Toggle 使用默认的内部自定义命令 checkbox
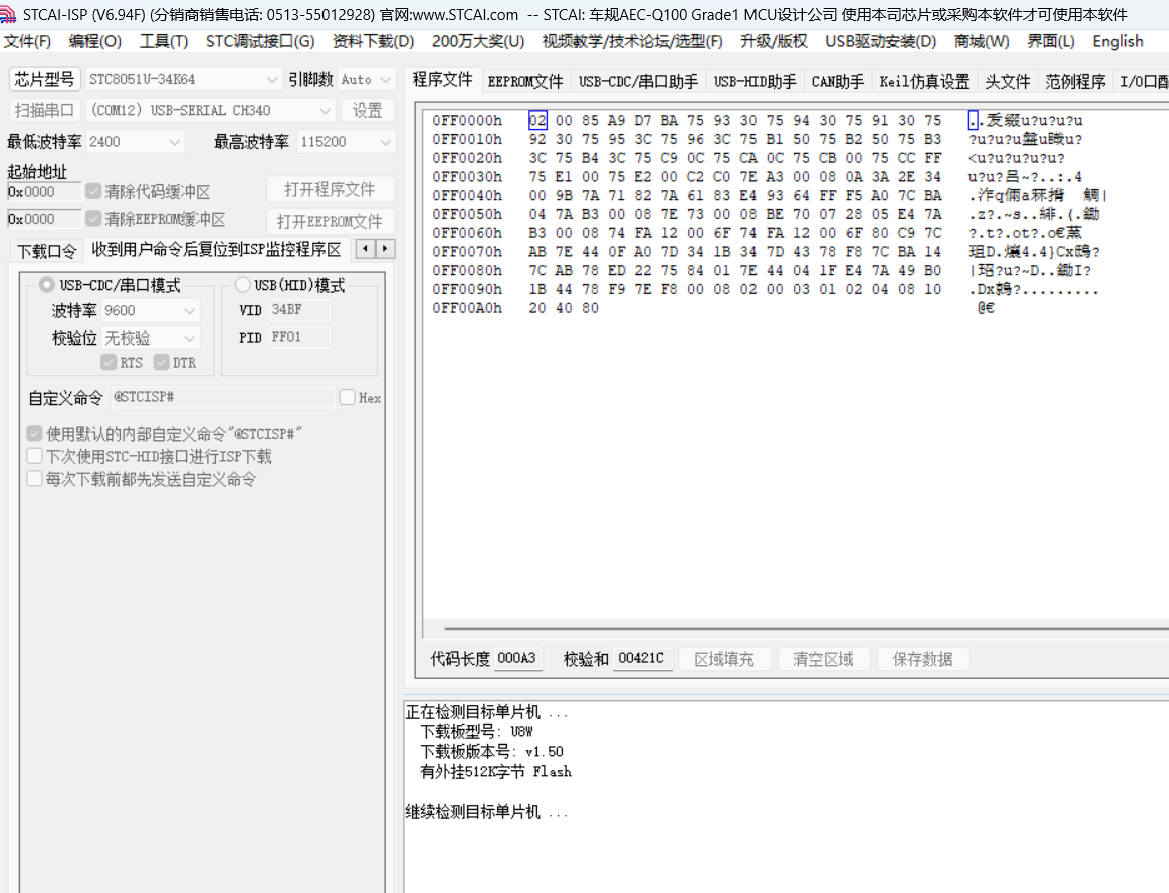The width and height of the screenshot is (1169, 893). click(34, 433)
